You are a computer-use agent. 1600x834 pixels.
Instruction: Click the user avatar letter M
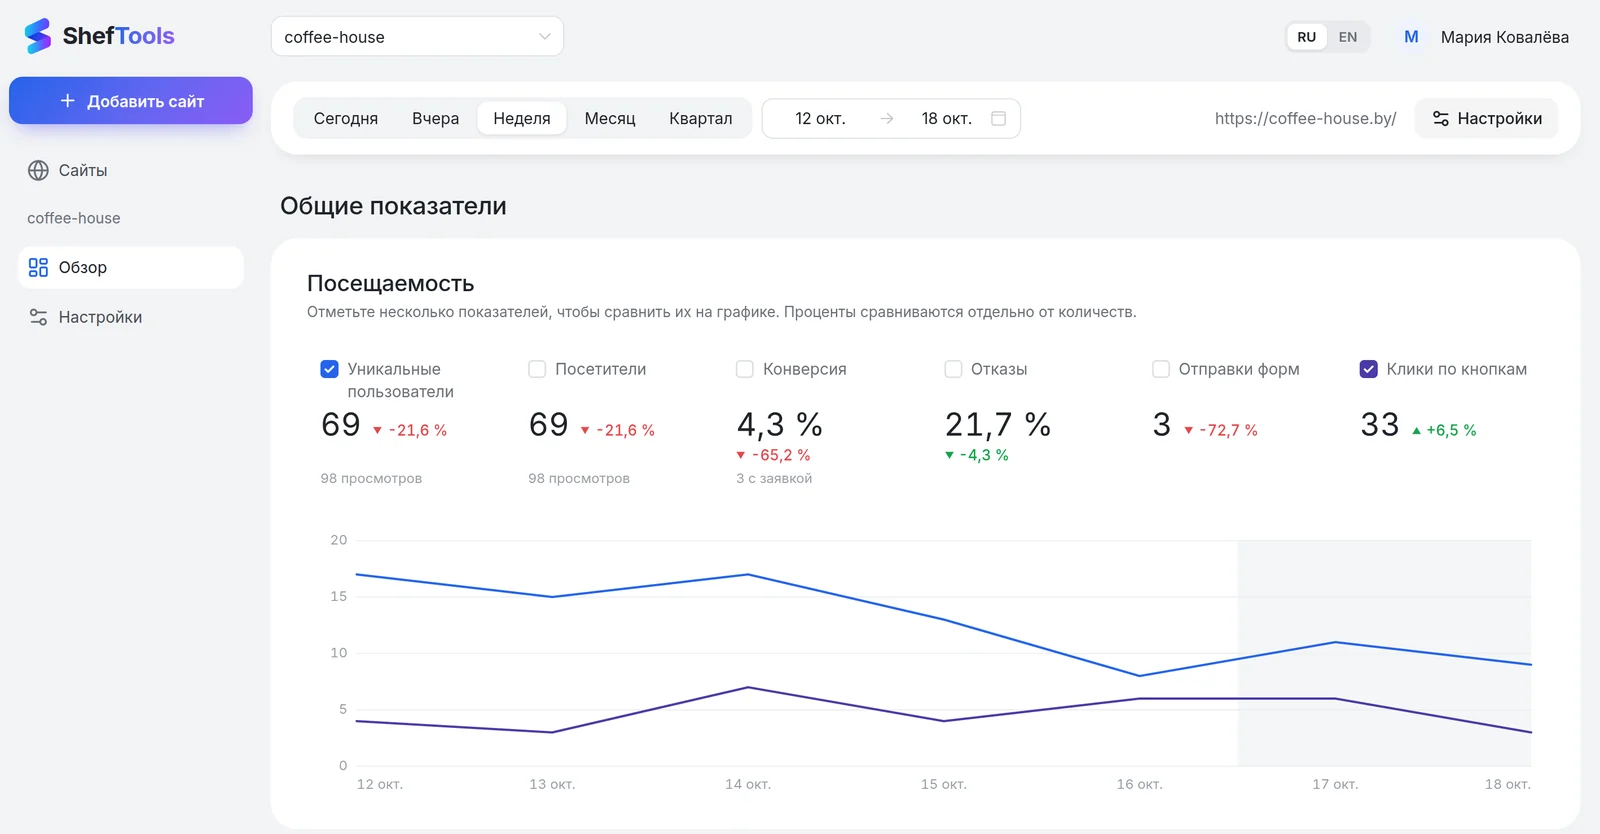1411,37
